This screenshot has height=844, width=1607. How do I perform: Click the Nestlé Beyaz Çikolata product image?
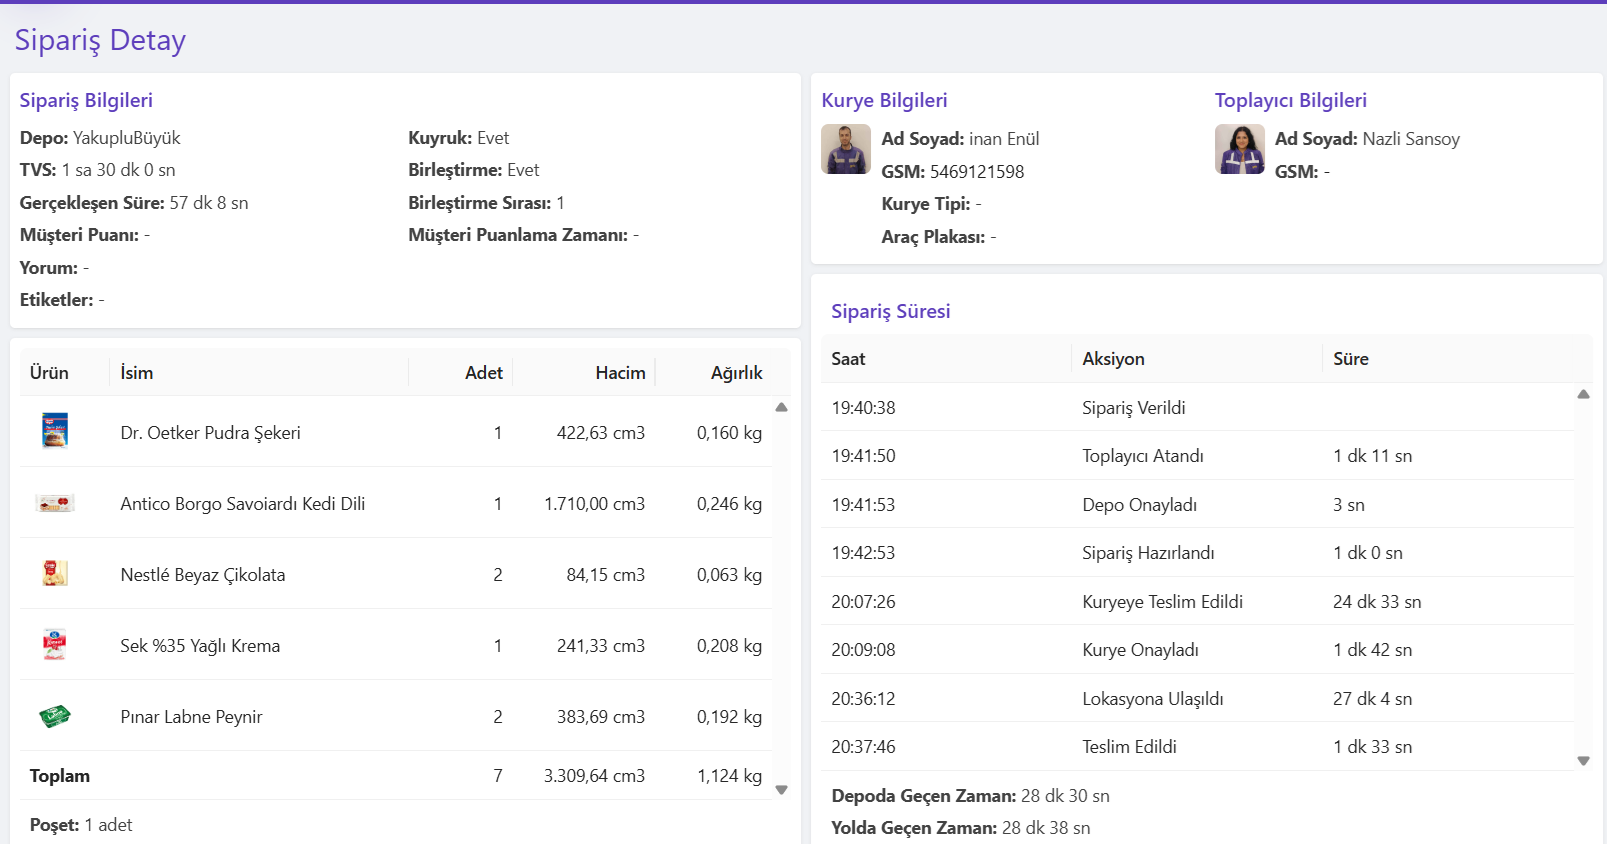pyautogui.click(x=55, y=573)
